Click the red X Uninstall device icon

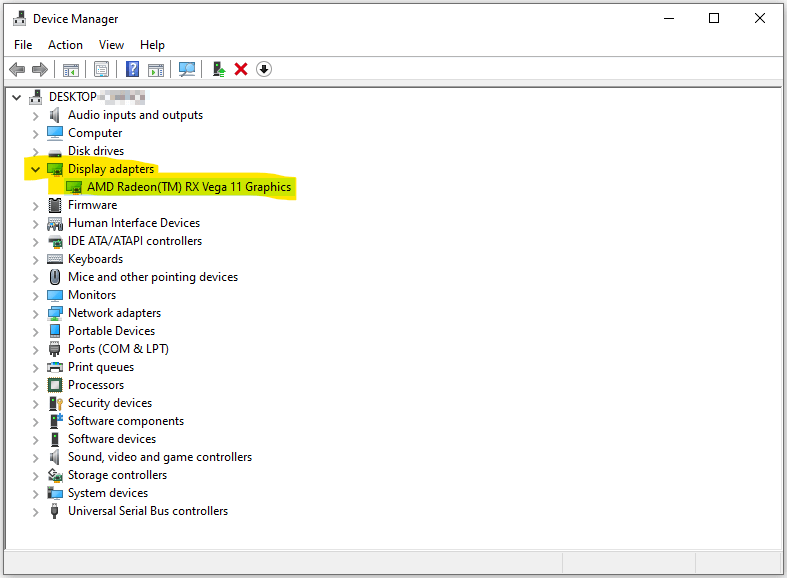coord(241,69)
